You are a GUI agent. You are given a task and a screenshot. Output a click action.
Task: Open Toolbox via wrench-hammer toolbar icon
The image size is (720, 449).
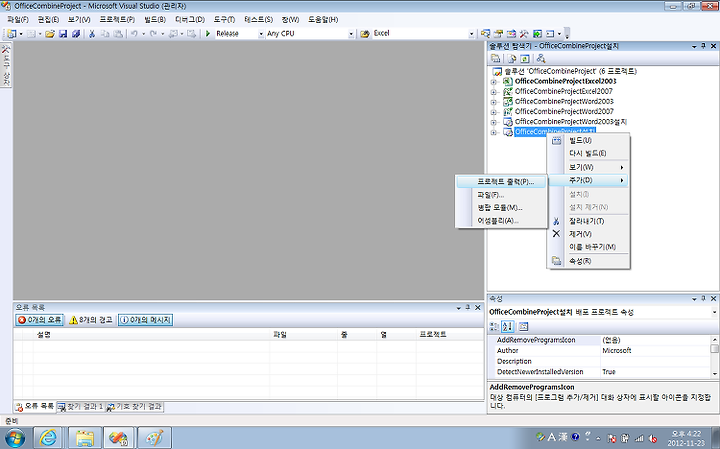tap(524, 34)
